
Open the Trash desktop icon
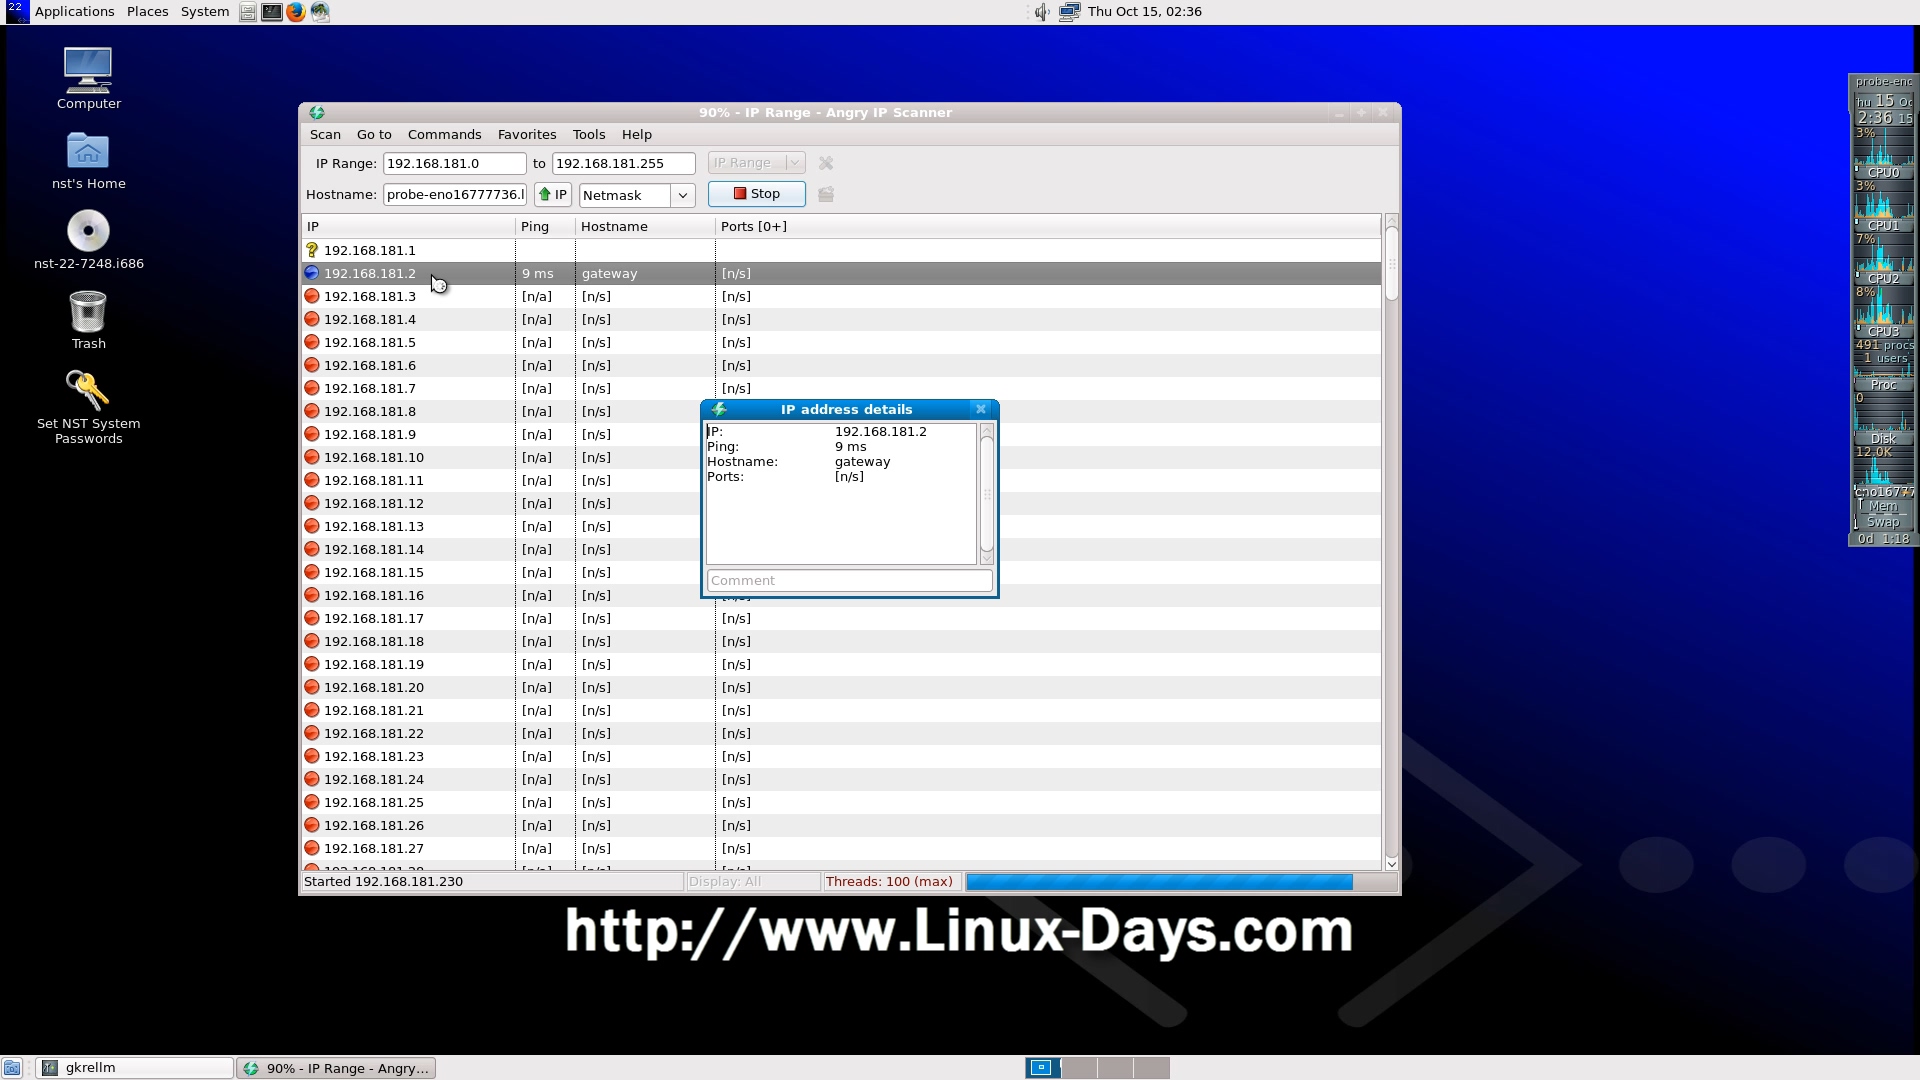point(88,320)
